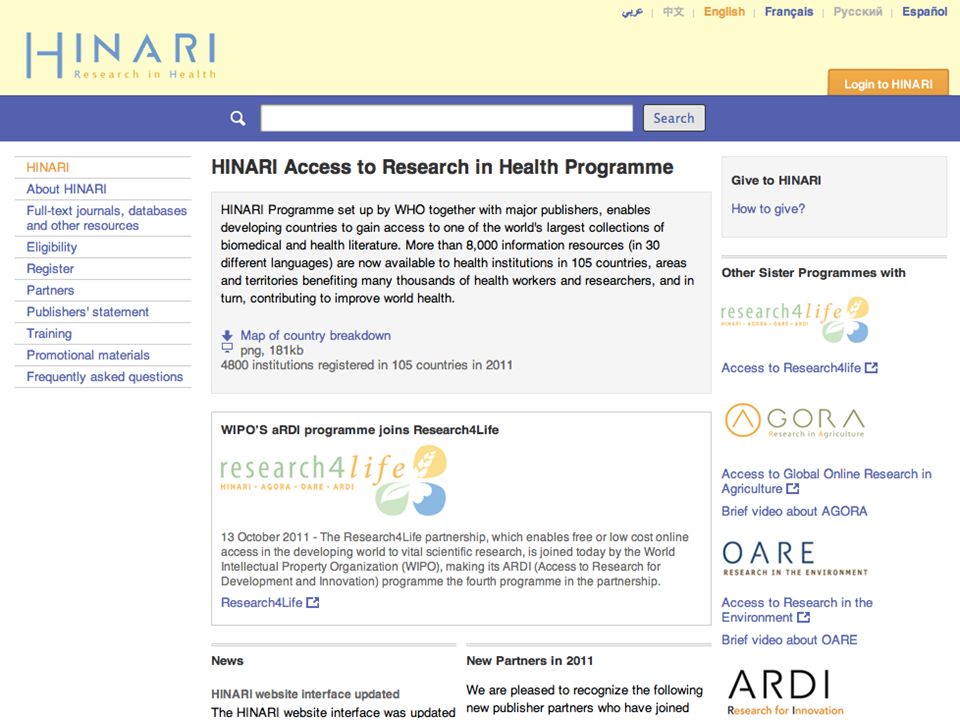Click Access to Research4life link
This screenshot has height=720, width=960.
tap(791, 368)
